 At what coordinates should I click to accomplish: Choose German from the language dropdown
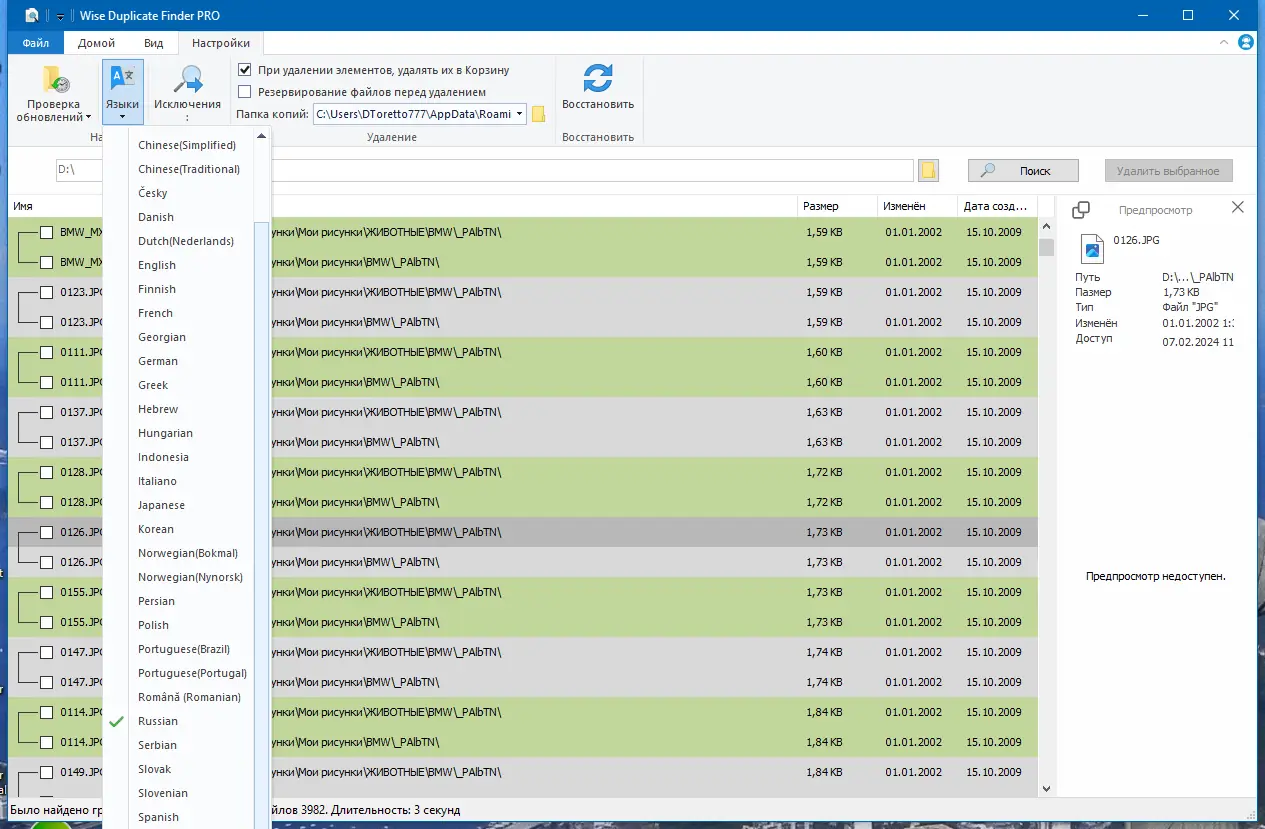coord(158,361)
